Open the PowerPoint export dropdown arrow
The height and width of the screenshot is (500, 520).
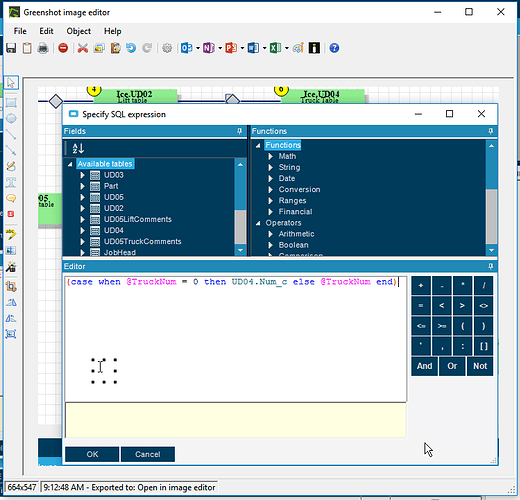[x=242, y=48]
